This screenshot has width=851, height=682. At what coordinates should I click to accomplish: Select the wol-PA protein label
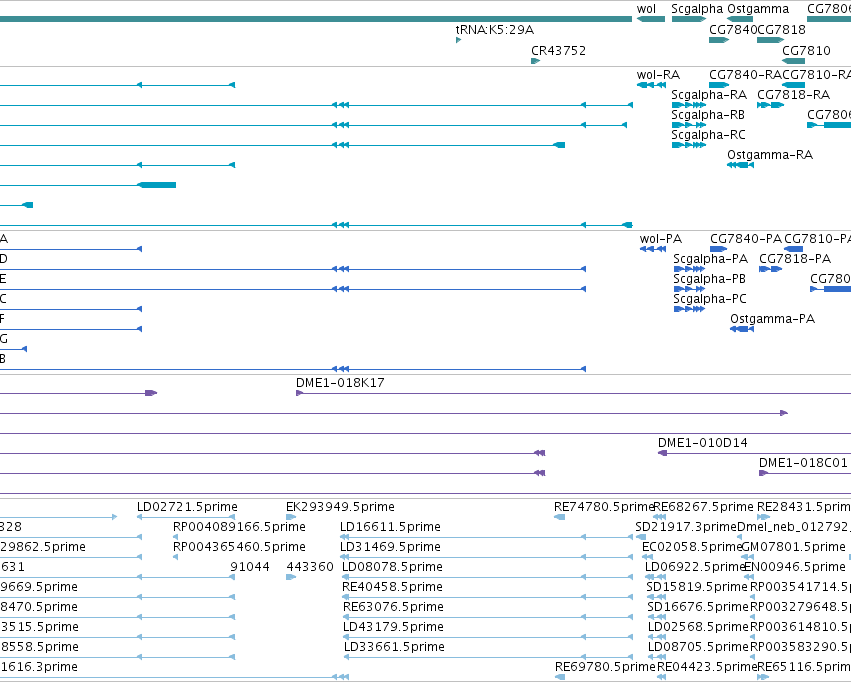pos(661,239)
